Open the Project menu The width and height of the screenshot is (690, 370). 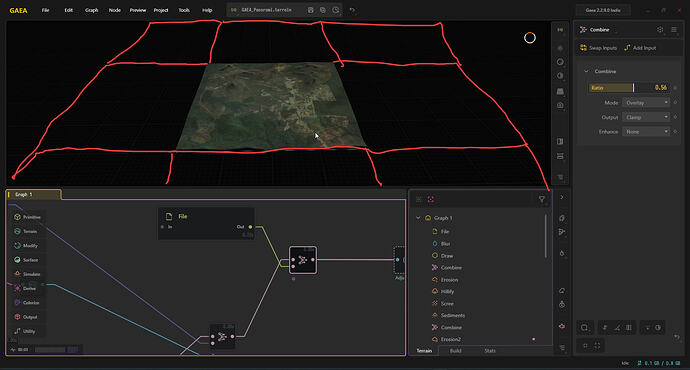click(x=161, y=10)
